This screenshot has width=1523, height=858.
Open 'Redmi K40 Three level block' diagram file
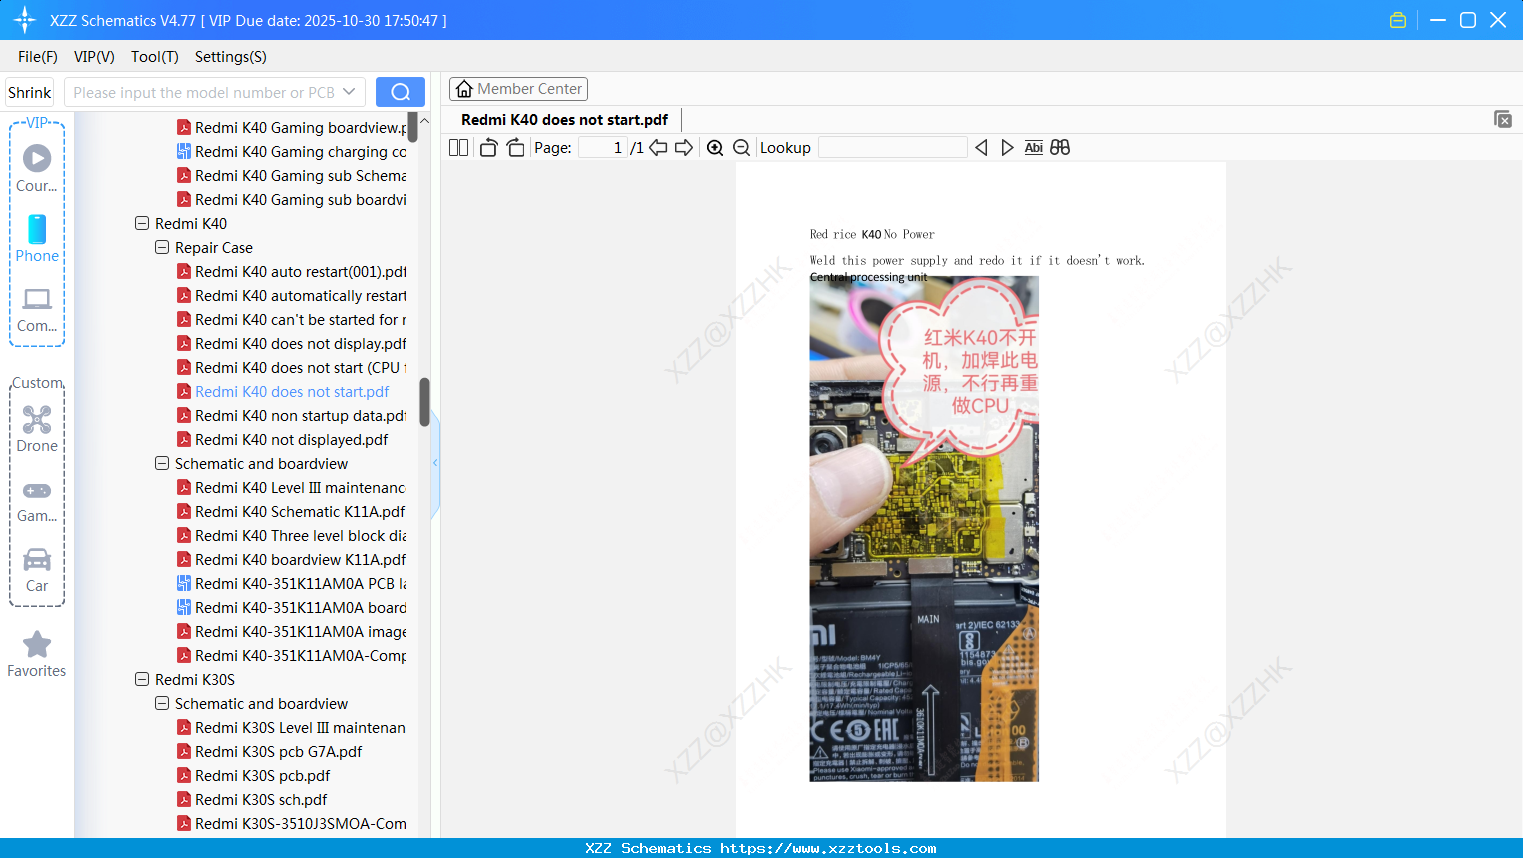pos(292,536)
